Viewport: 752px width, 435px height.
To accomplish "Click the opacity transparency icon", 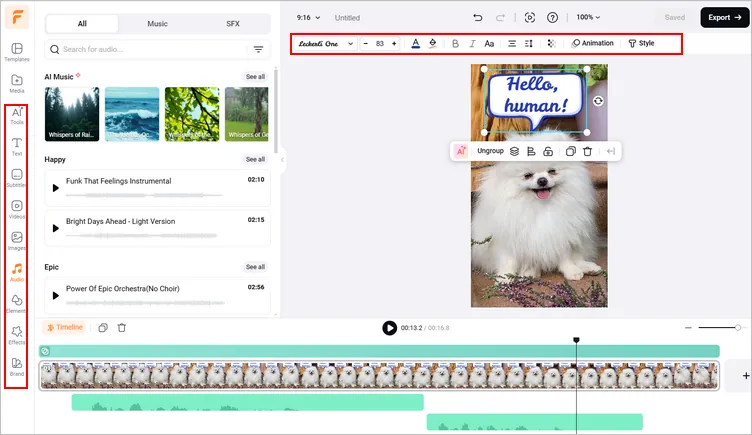I will (x=552, y=44).
